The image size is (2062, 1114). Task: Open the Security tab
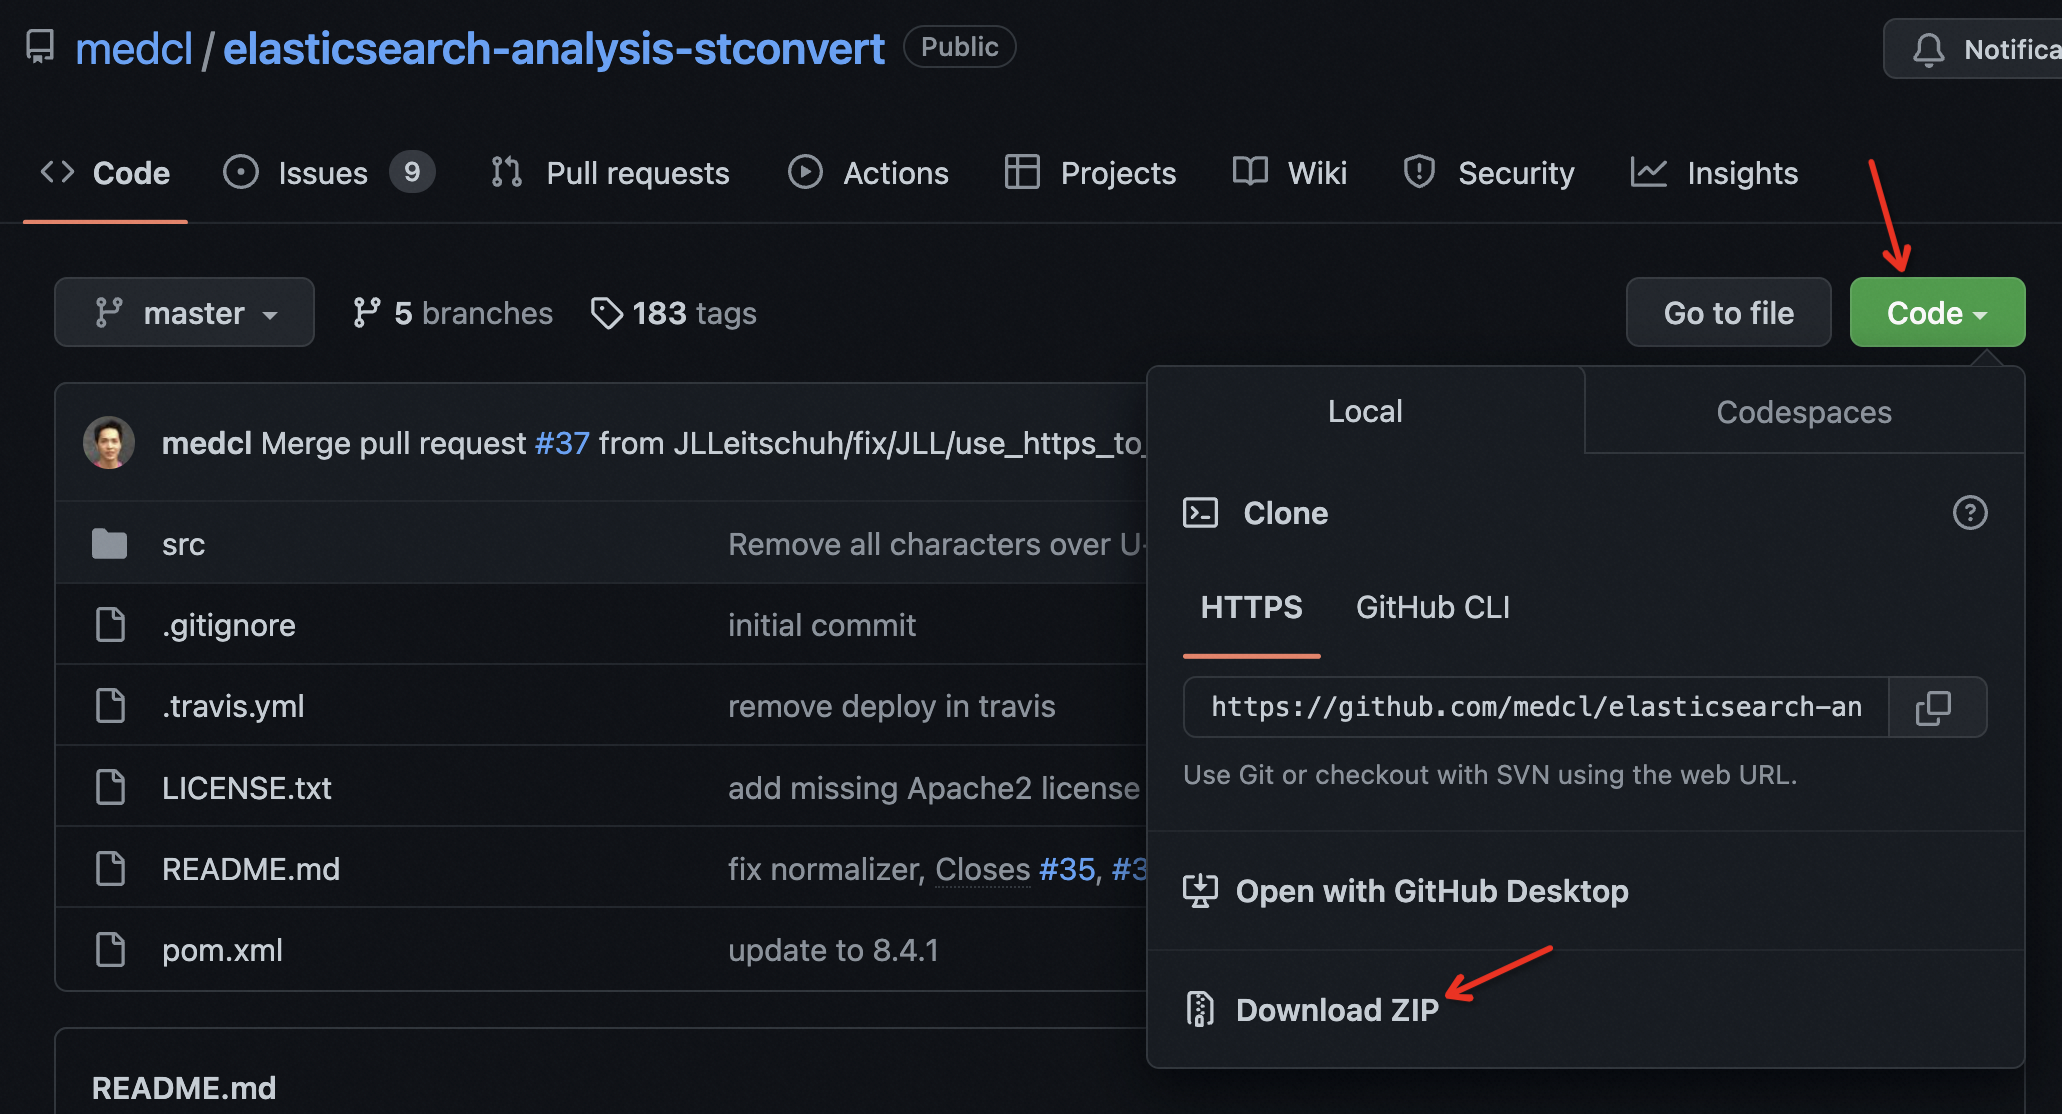tap(1488, 173)
